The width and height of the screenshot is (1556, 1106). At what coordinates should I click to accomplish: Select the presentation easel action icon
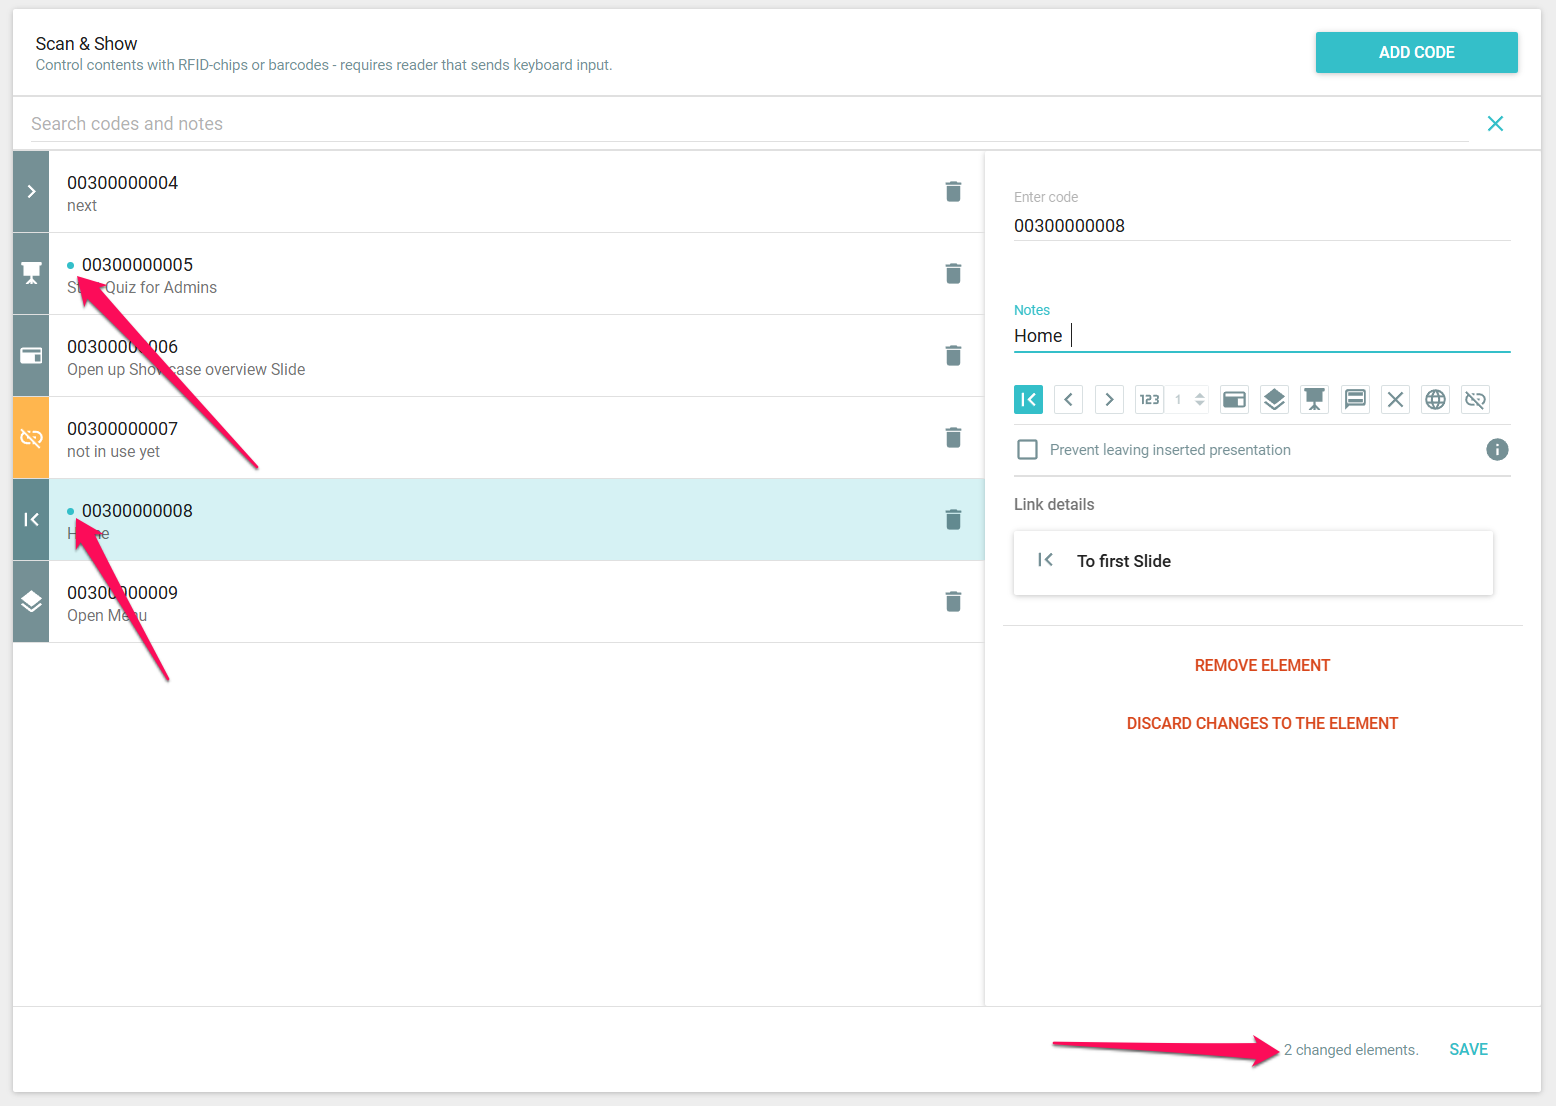pos(1314,400)
